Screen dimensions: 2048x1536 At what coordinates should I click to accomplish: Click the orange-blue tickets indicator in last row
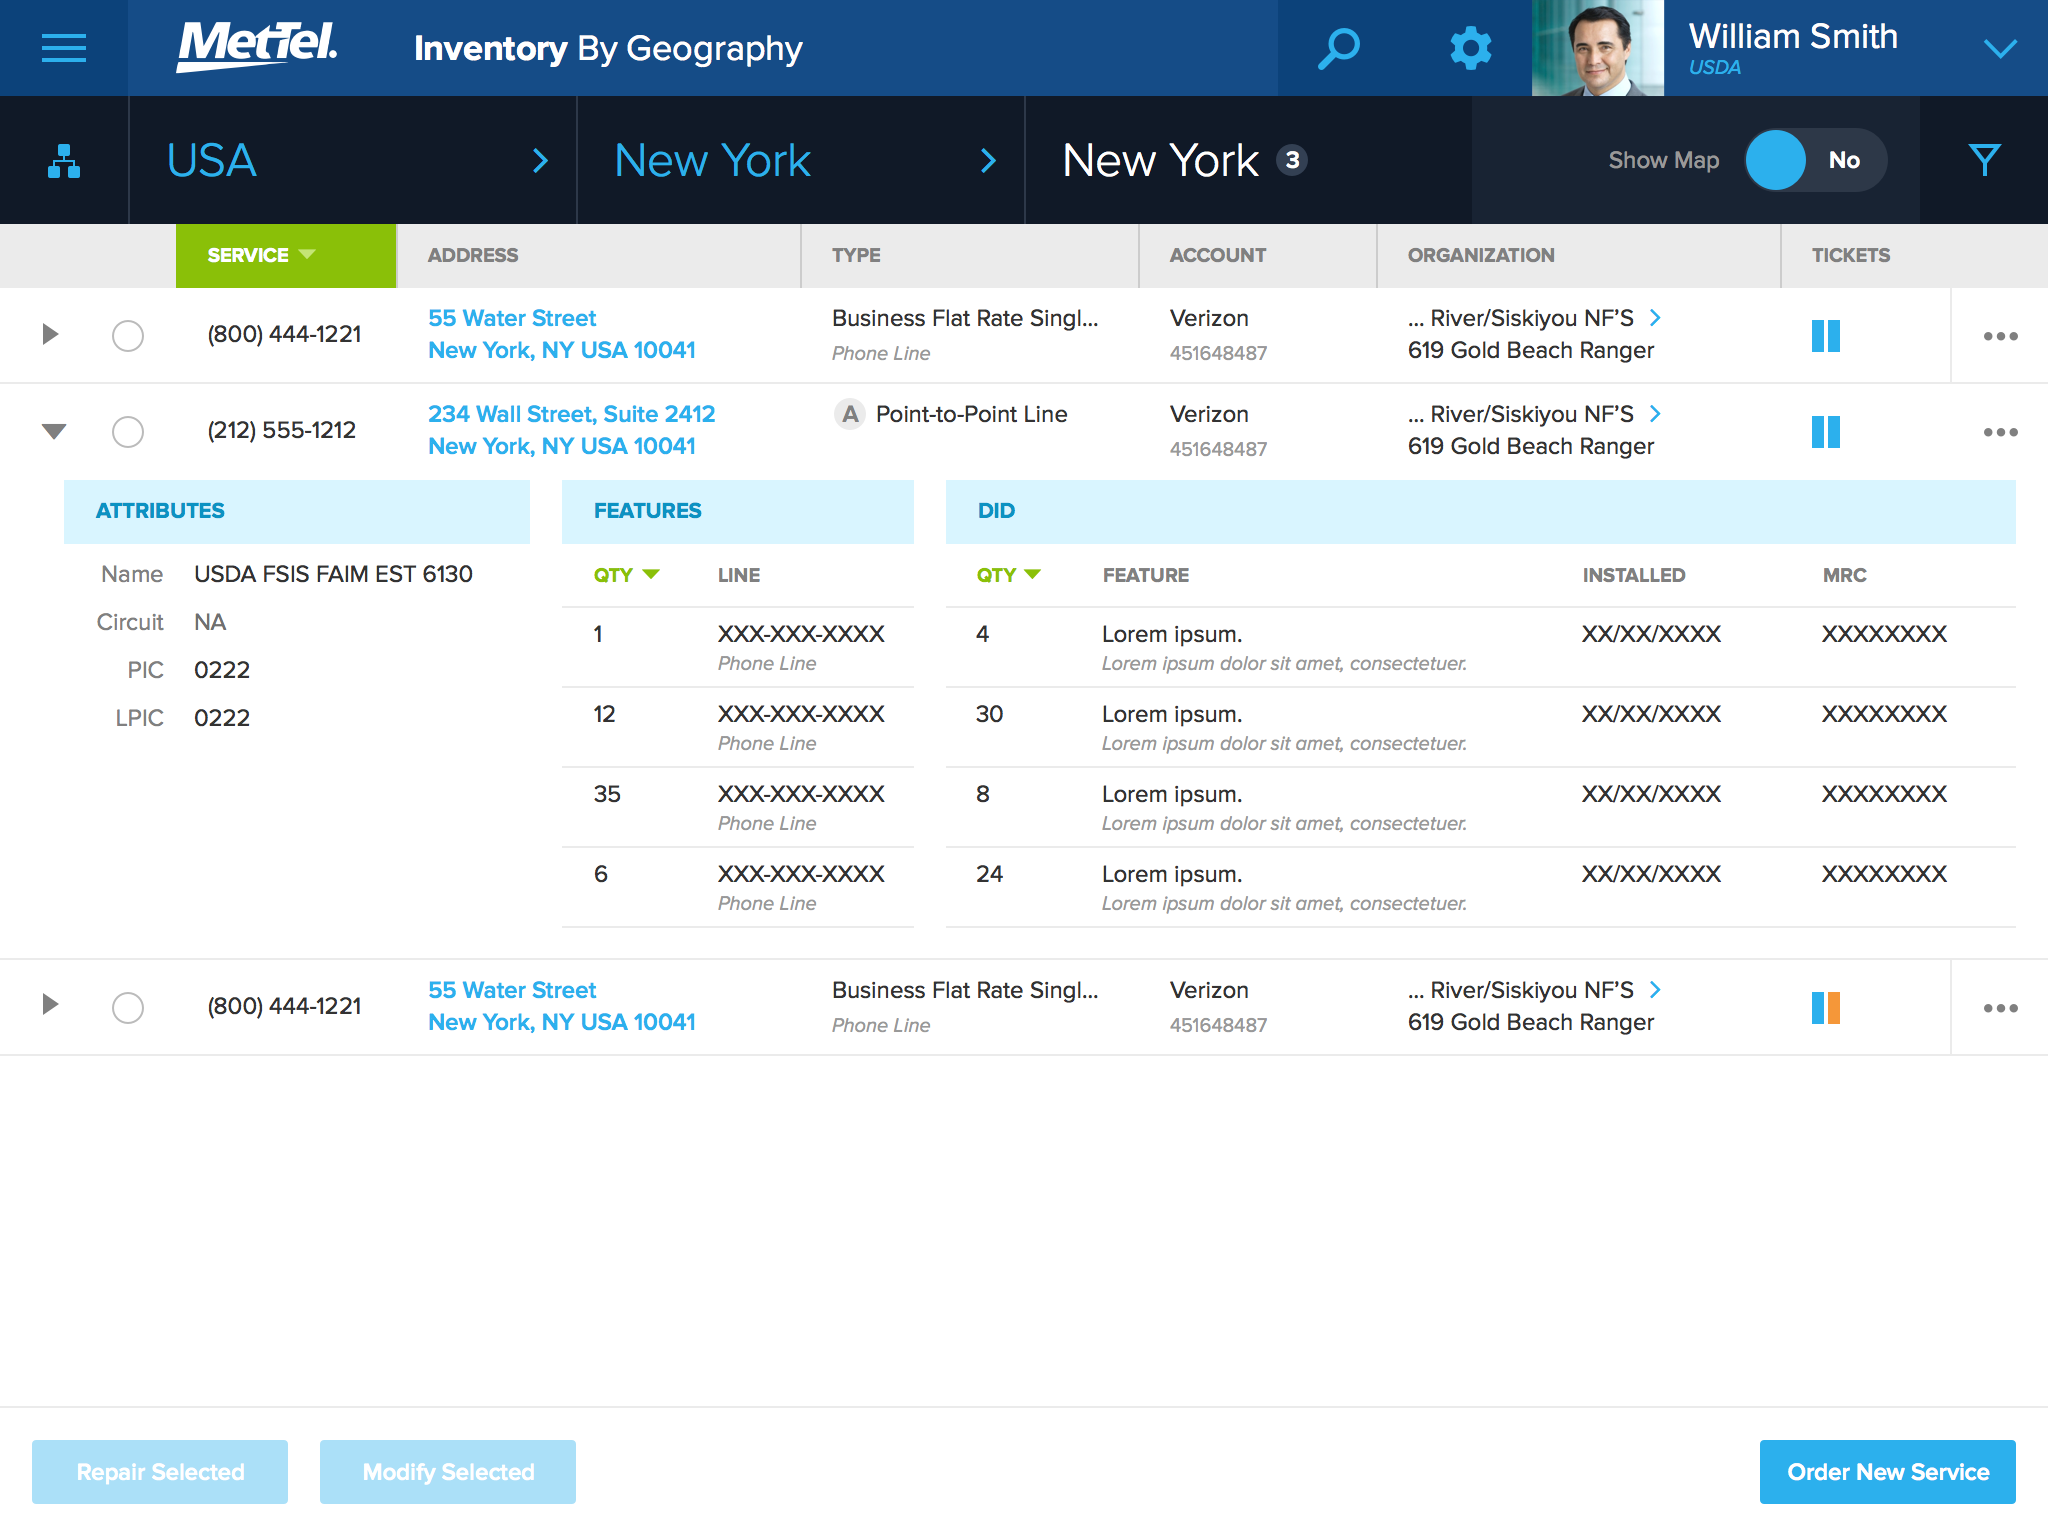click(1825, 1007)
